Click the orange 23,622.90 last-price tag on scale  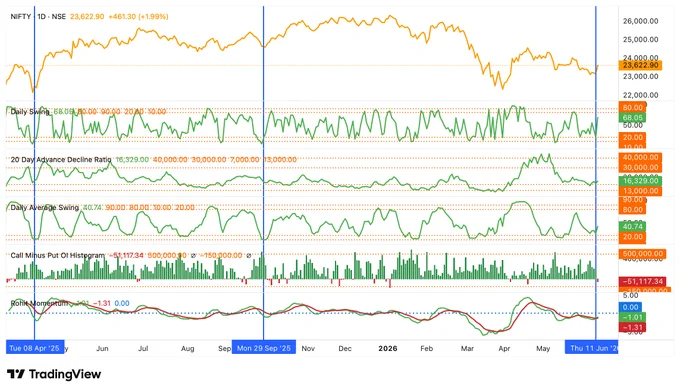[x=640, y=65]
